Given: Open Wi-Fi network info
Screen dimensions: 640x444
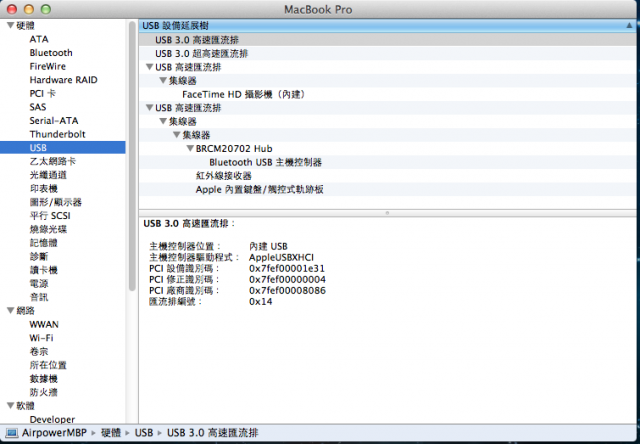Looking at the screenshot, I should click(x=41, y=338).
